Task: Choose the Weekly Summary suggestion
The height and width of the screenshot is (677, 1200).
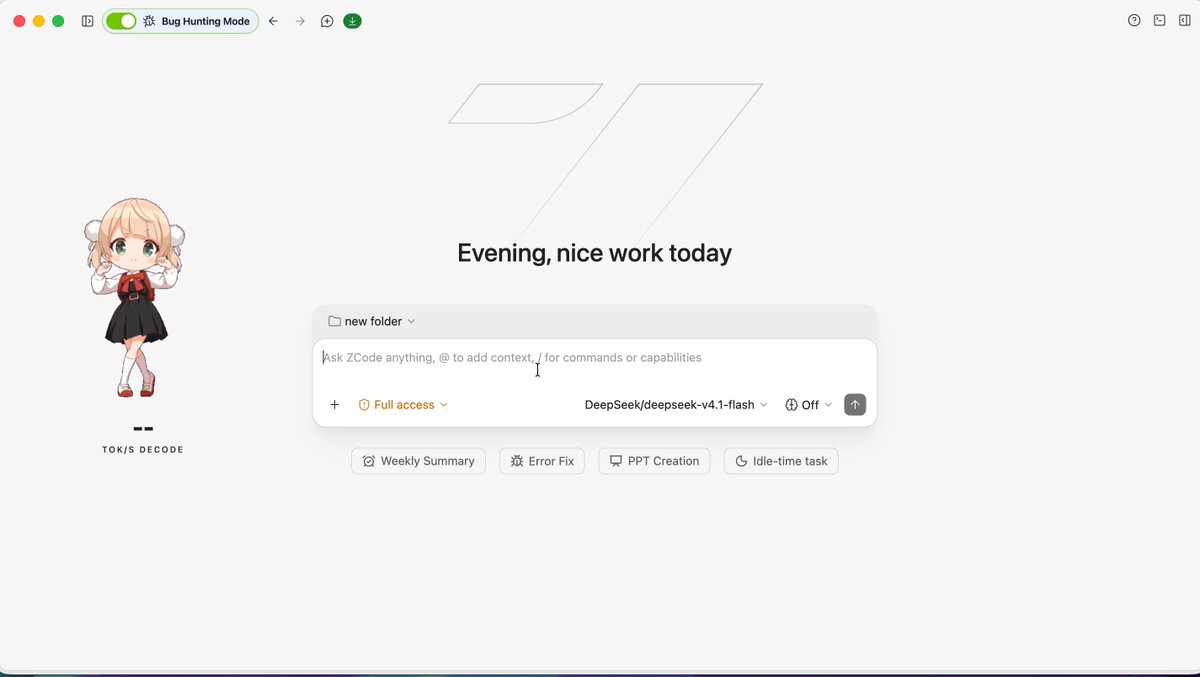Action: click(x=418, y=461)
